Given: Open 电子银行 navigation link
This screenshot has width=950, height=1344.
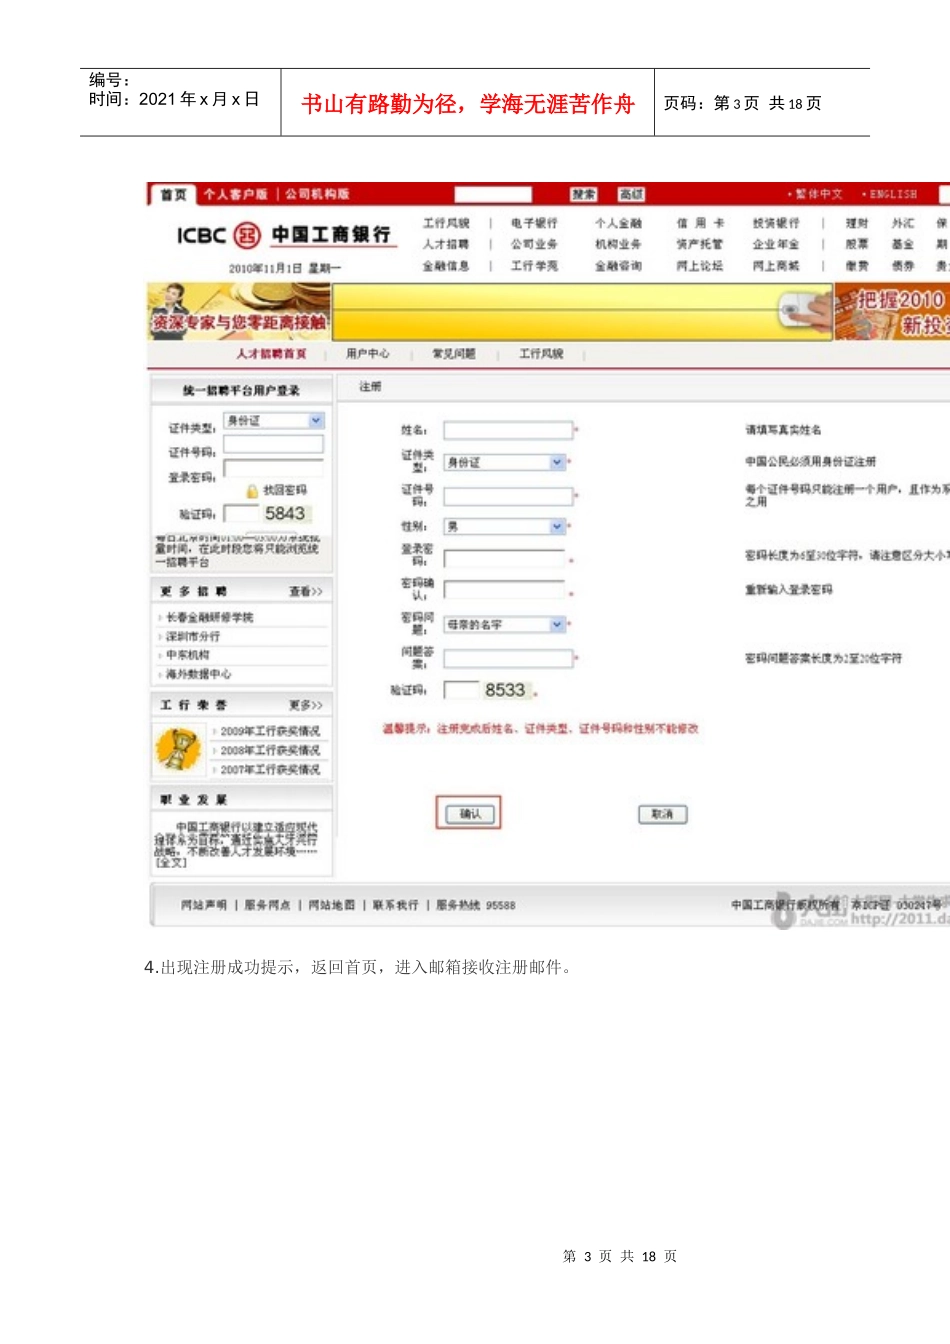Looking at the screenshot, I should pos(534,223).
